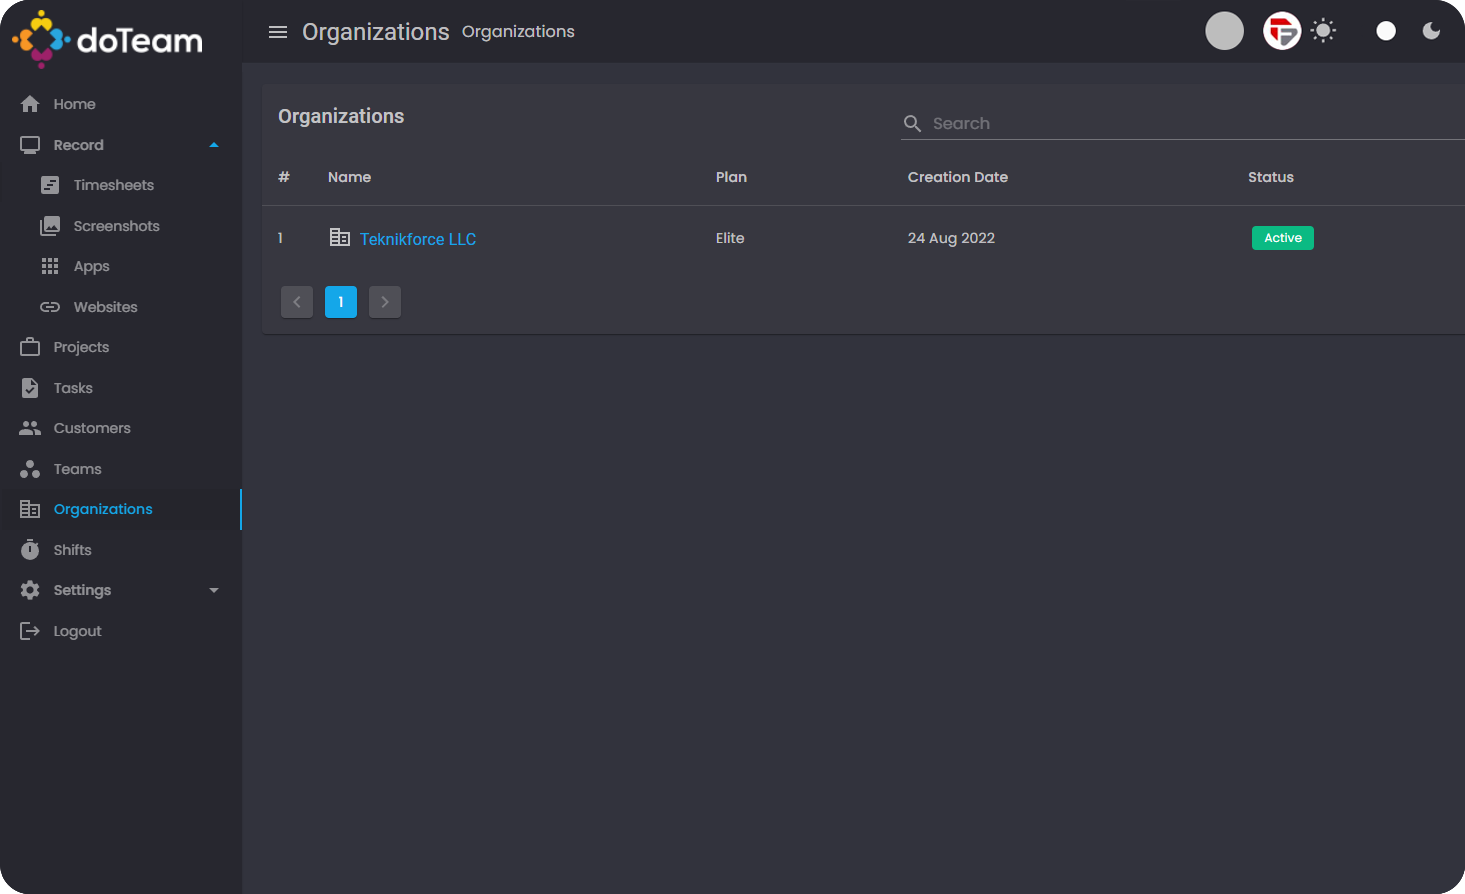Click the doTeam logo
The image size is (1465, 894).
tap(108, 39)
